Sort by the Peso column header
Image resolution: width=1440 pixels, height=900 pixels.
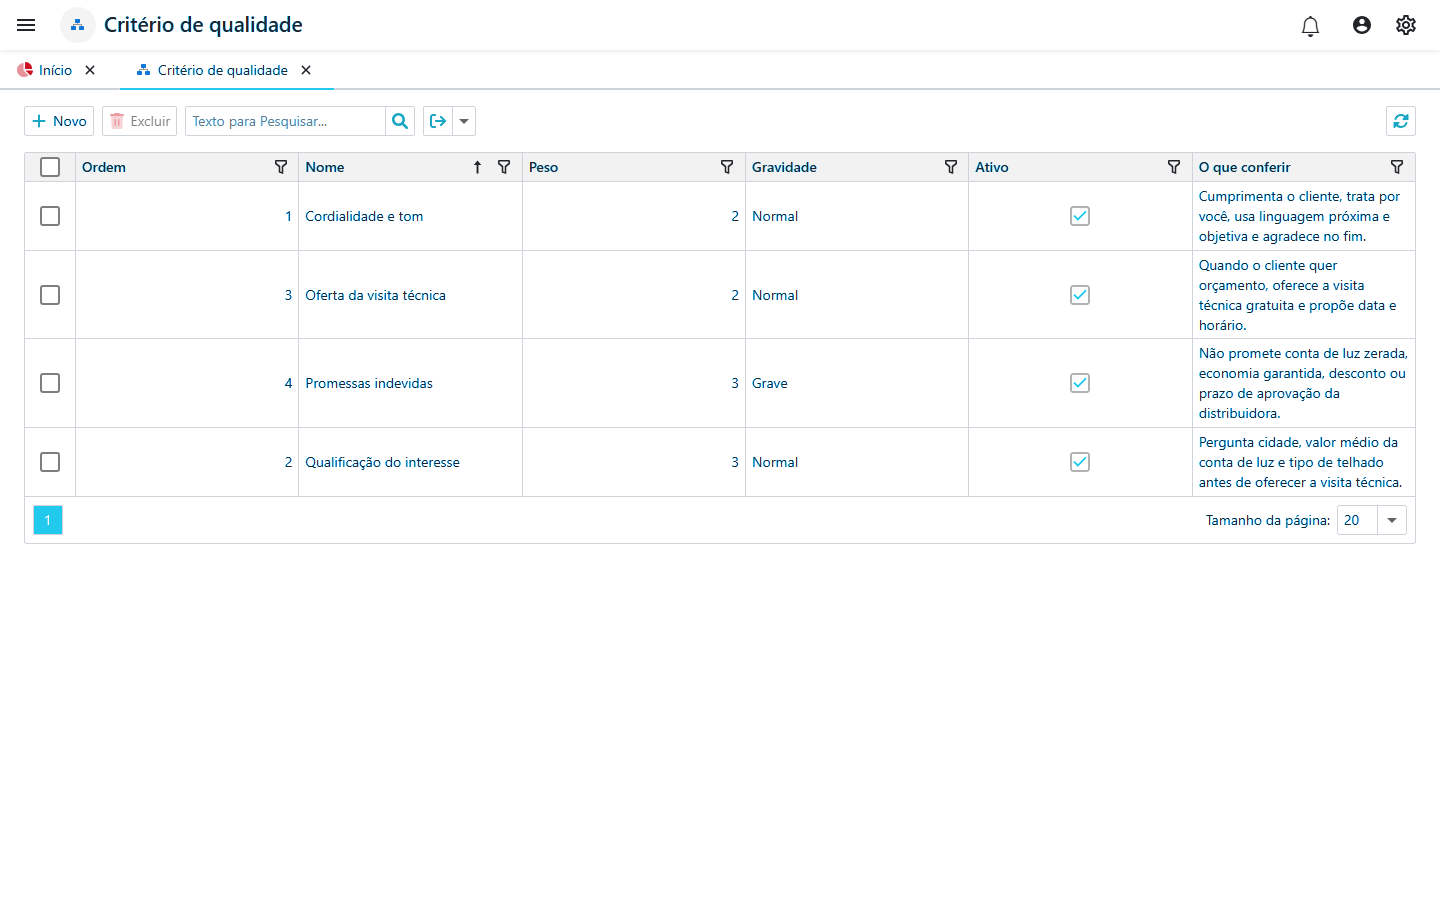[x=543, y=167]
